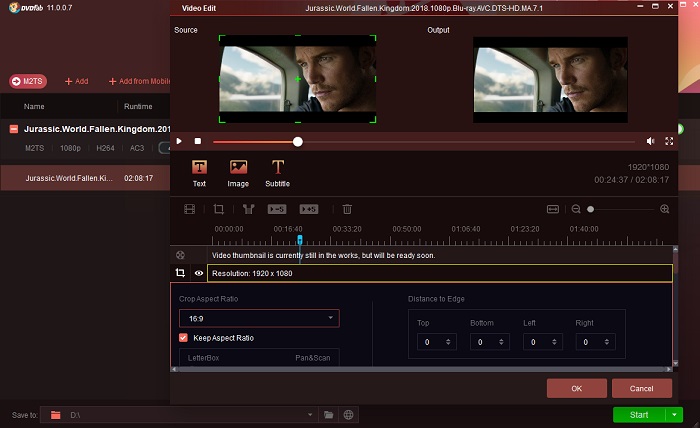Click the DVDFab logo icon
Screen dimensions: 700x428
click(14, 7)
